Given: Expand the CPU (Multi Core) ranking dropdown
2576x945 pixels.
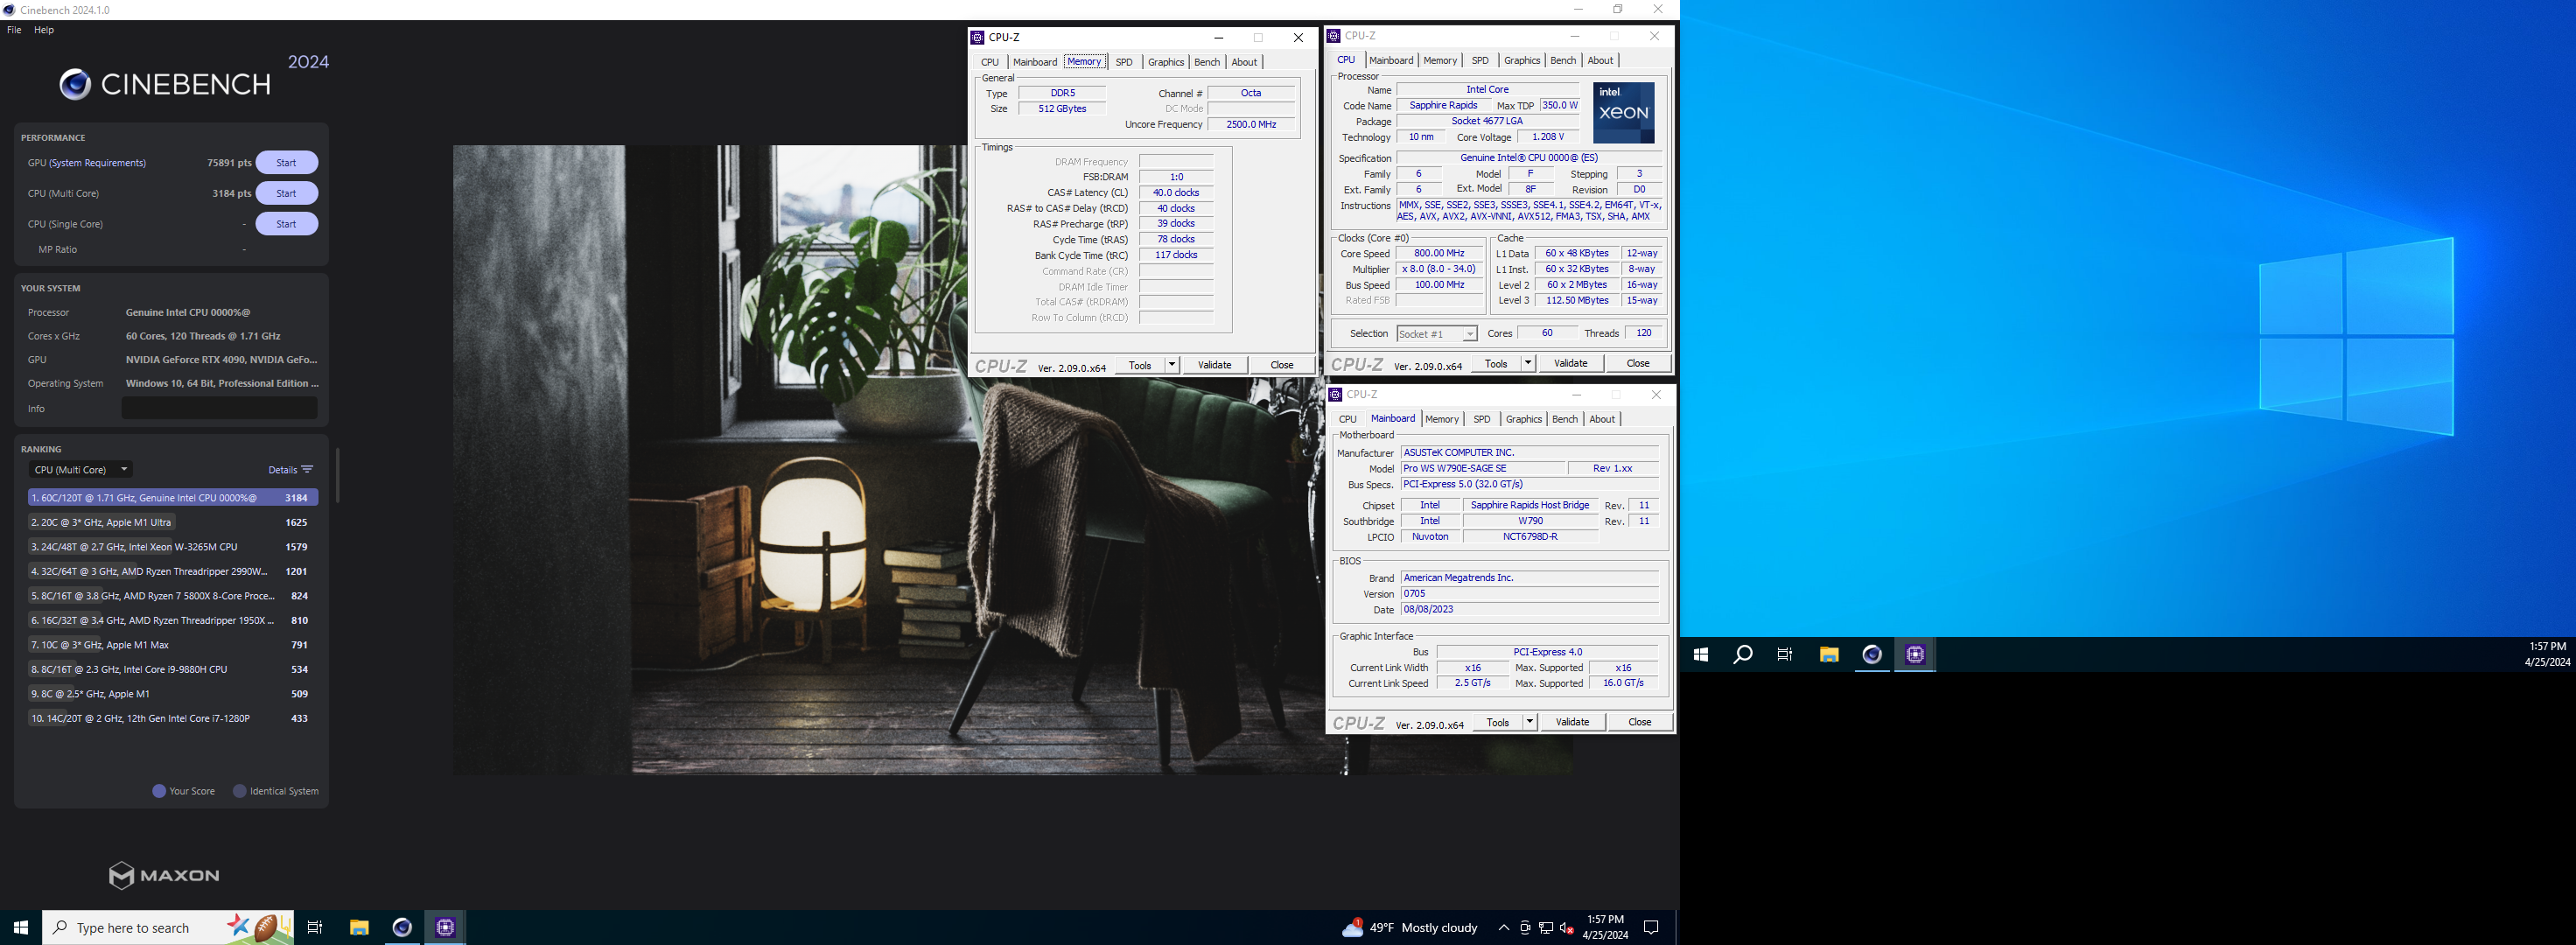Looking at the screenshot, I should point(80,470).
